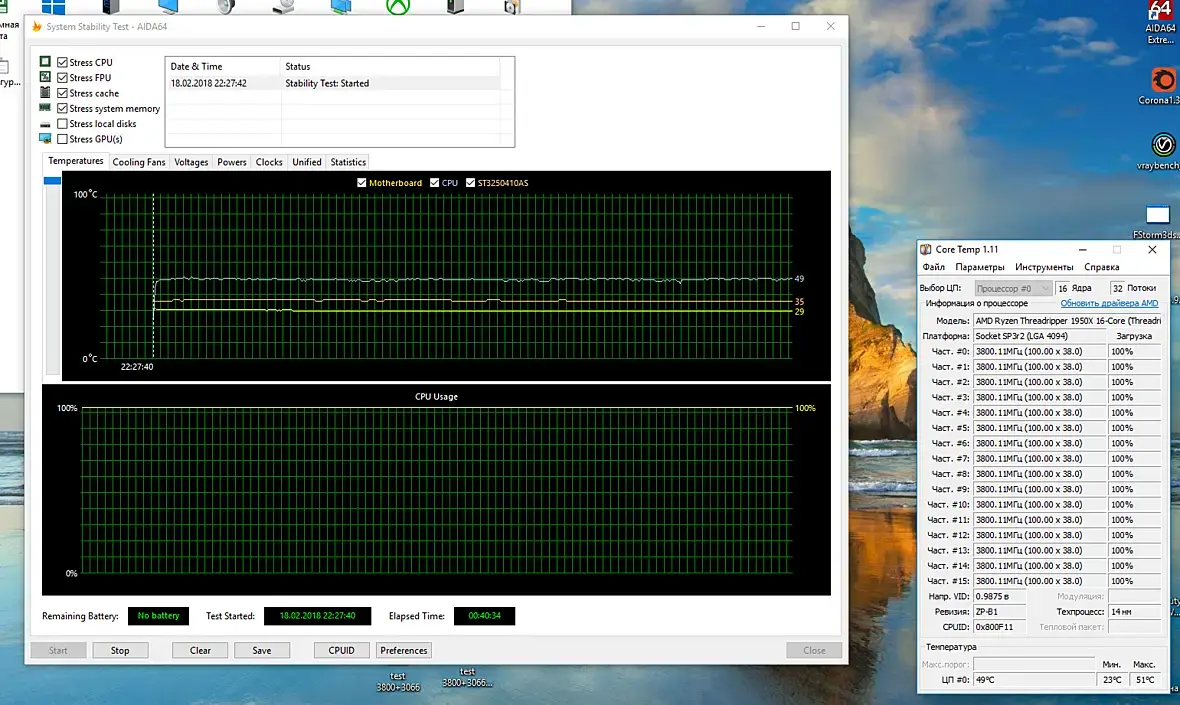Open the Powers tab

coord(232,162)
